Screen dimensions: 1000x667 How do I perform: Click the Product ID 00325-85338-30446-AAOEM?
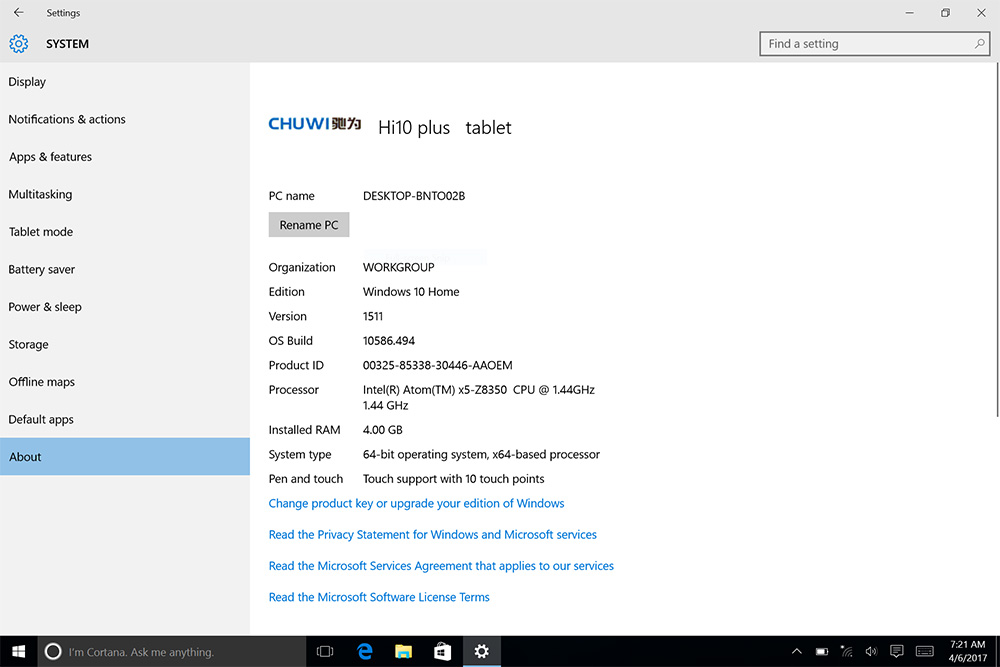point(438,365)
